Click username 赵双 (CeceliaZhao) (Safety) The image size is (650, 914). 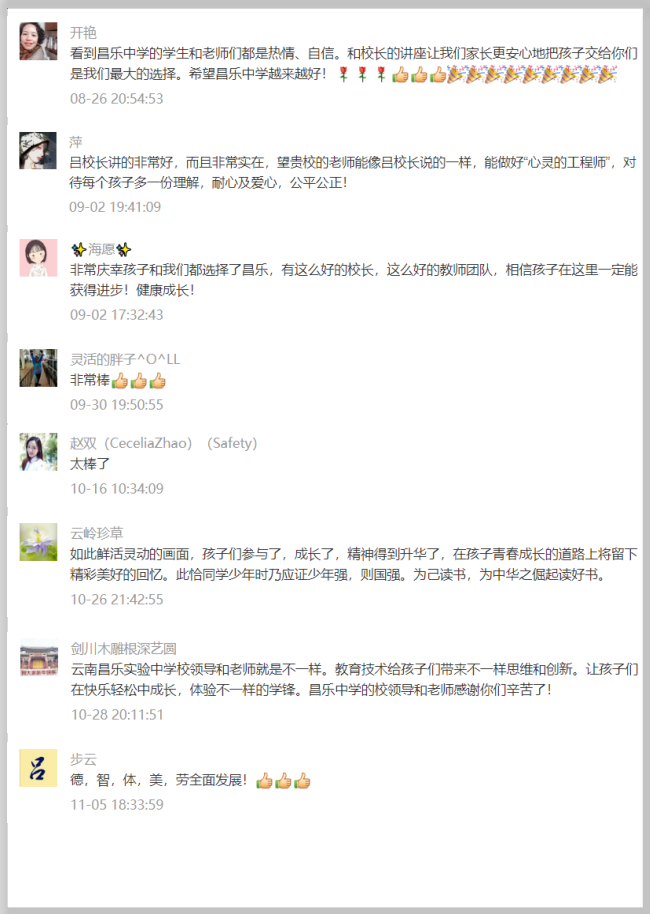tap(163, 443)
